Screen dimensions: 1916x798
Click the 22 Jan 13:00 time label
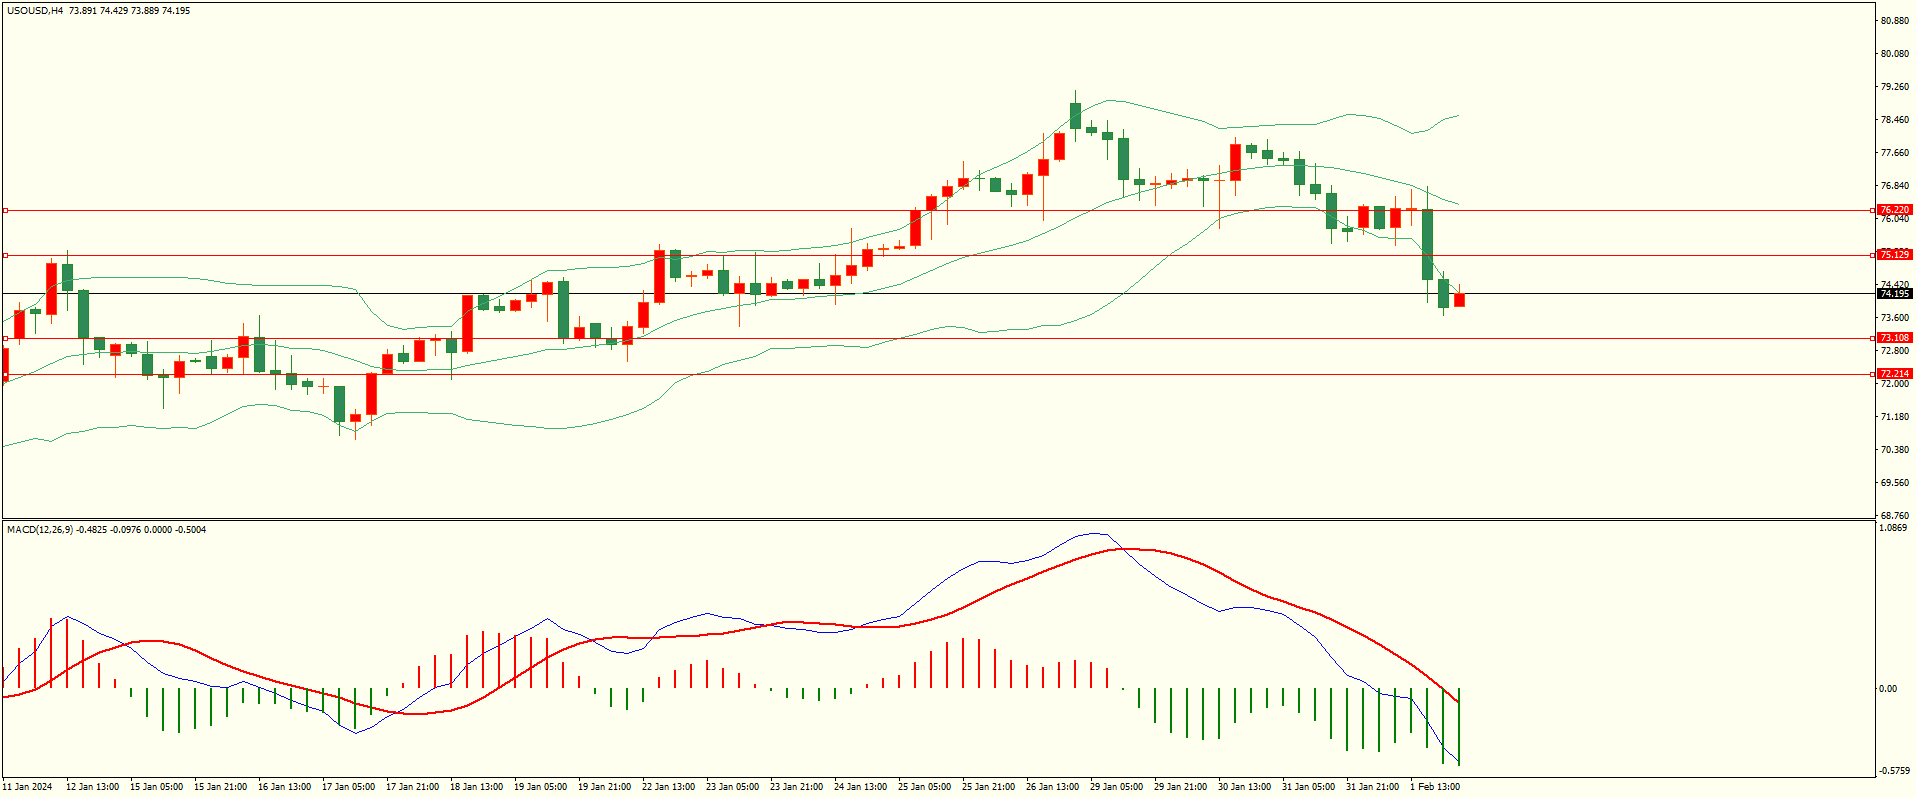pos(668,787)
